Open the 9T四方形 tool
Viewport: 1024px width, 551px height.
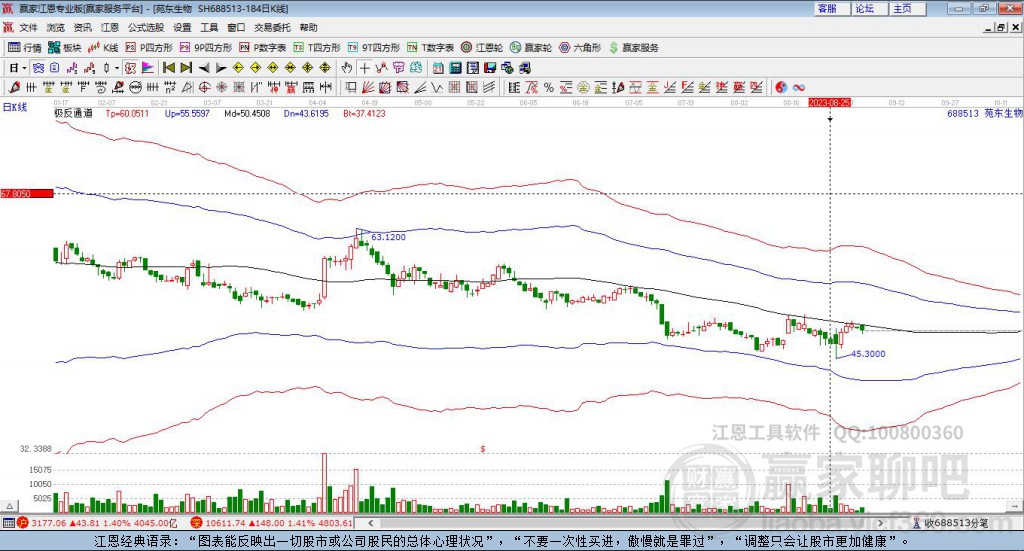pos(374,48)
